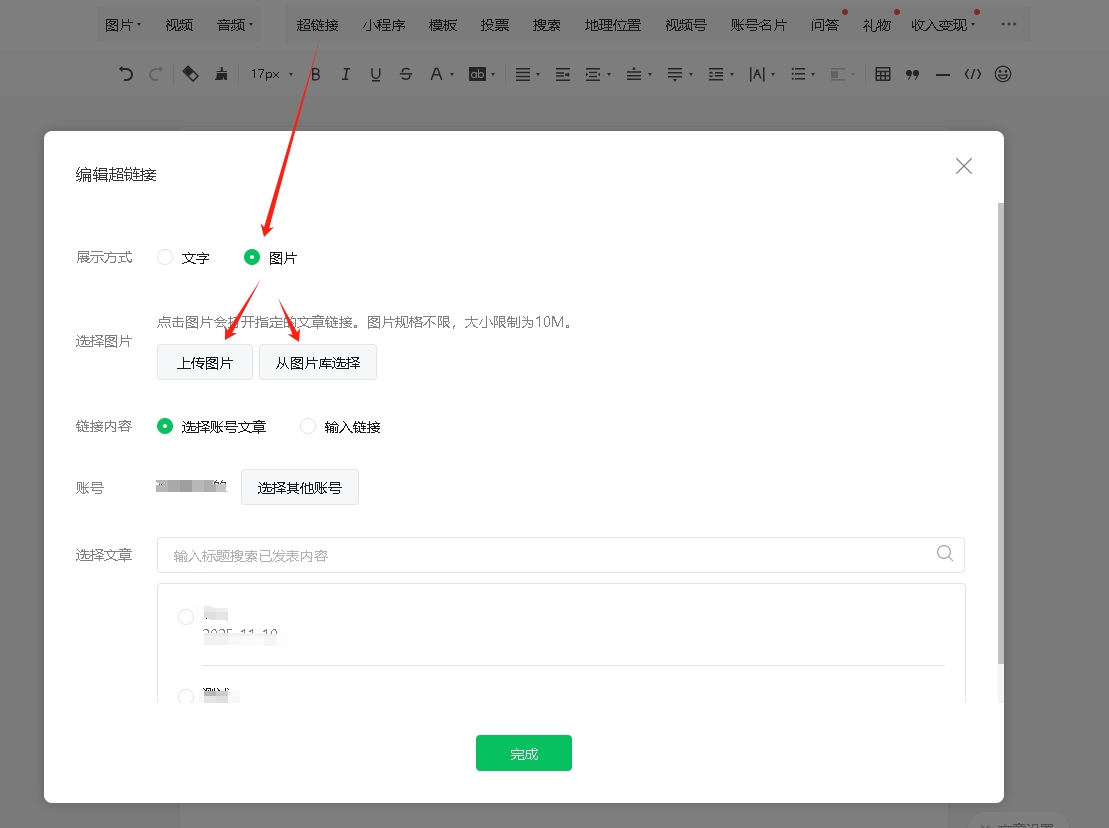Select the 文字 display mode radio button

click(166, 257)
